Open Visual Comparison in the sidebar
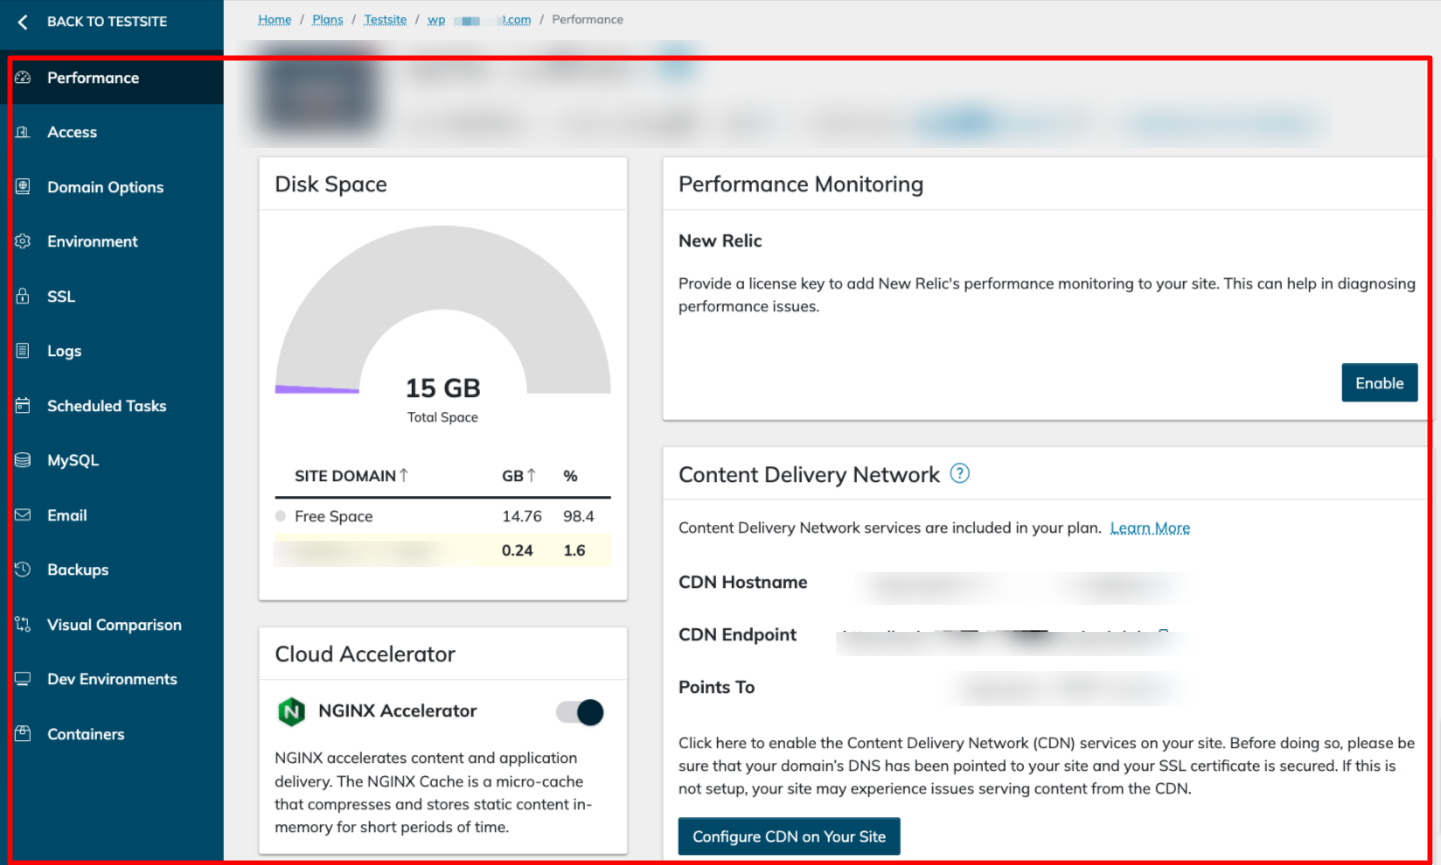Viewport: 1441px width, 865px height. pos(114,625)
